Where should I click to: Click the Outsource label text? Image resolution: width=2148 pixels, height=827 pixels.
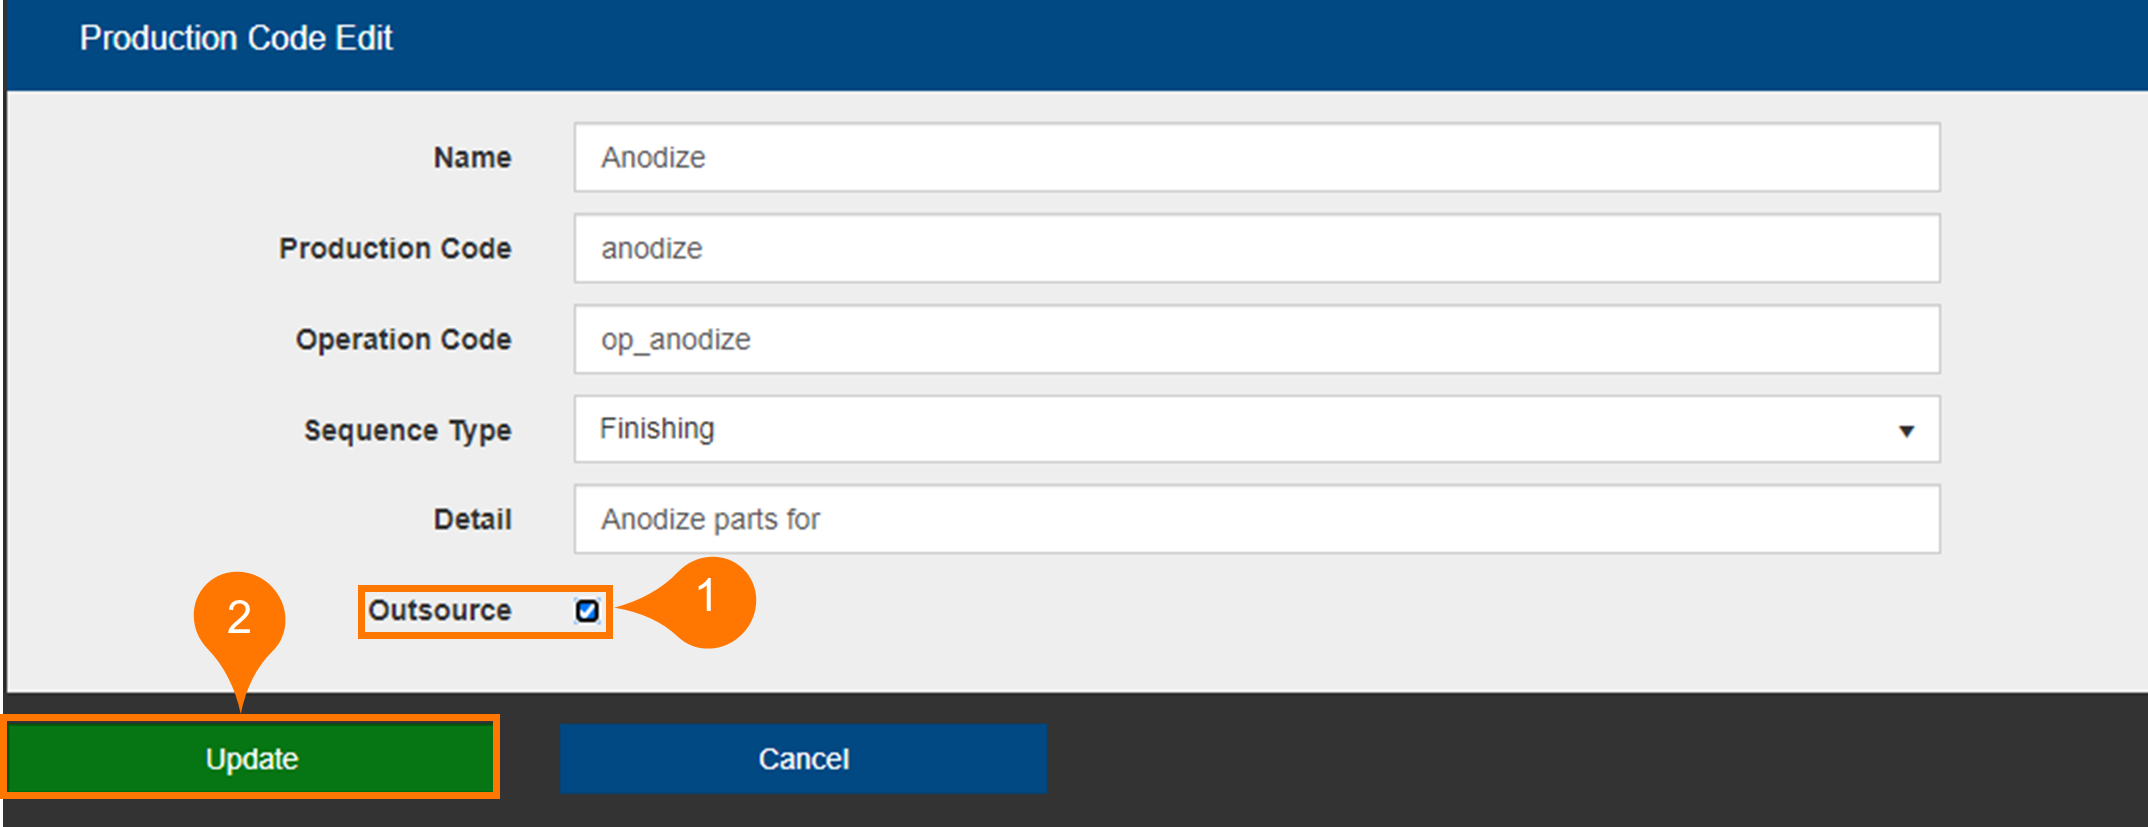(x=440, y=610)
